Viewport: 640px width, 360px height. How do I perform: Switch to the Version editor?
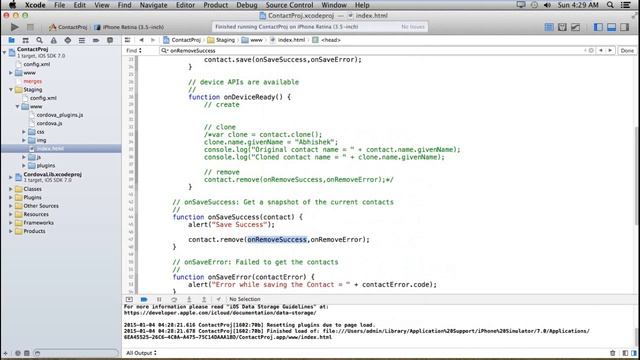[576, 27]
